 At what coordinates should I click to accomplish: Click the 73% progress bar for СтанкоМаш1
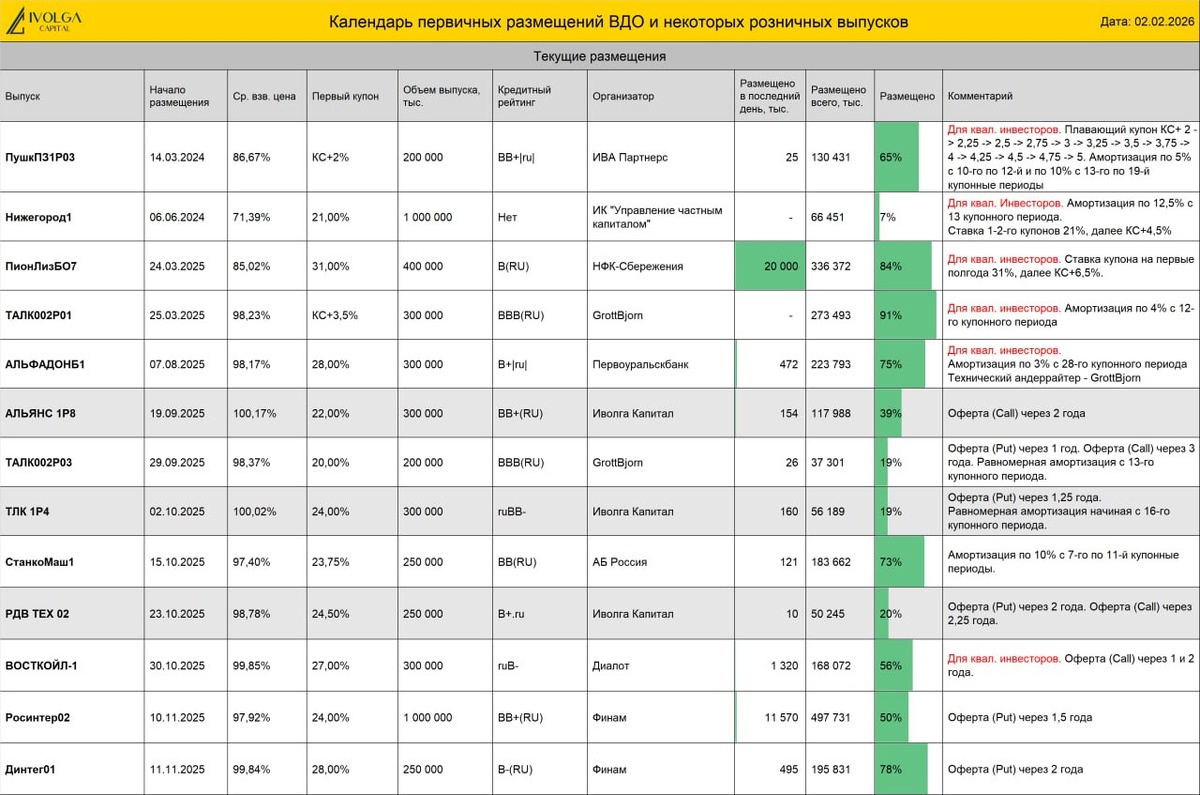[900, 562]
